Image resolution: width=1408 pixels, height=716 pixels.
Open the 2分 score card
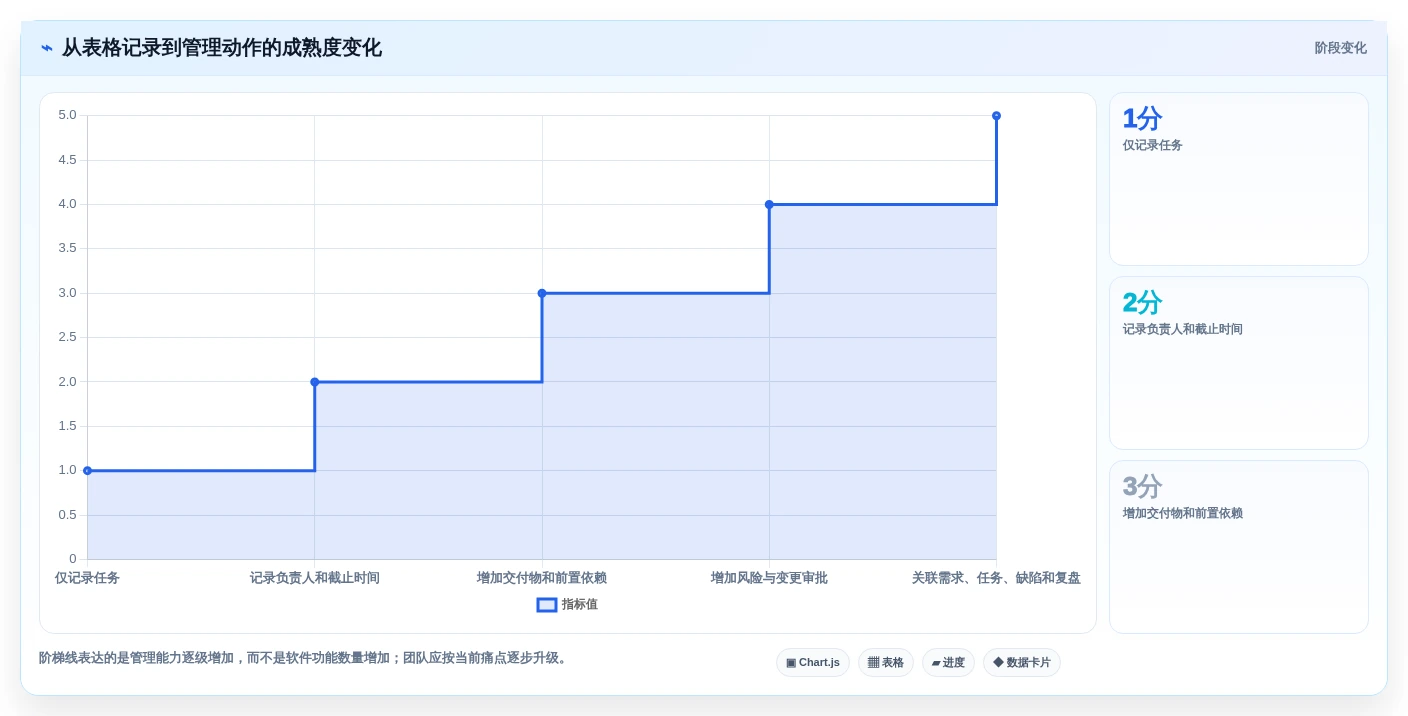[1239, 363]
